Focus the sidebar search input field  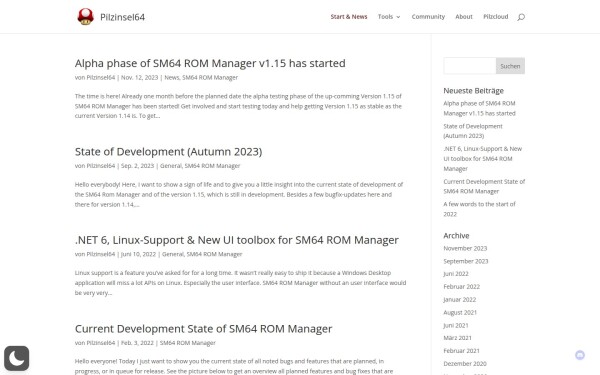click(x=470, y=66)
